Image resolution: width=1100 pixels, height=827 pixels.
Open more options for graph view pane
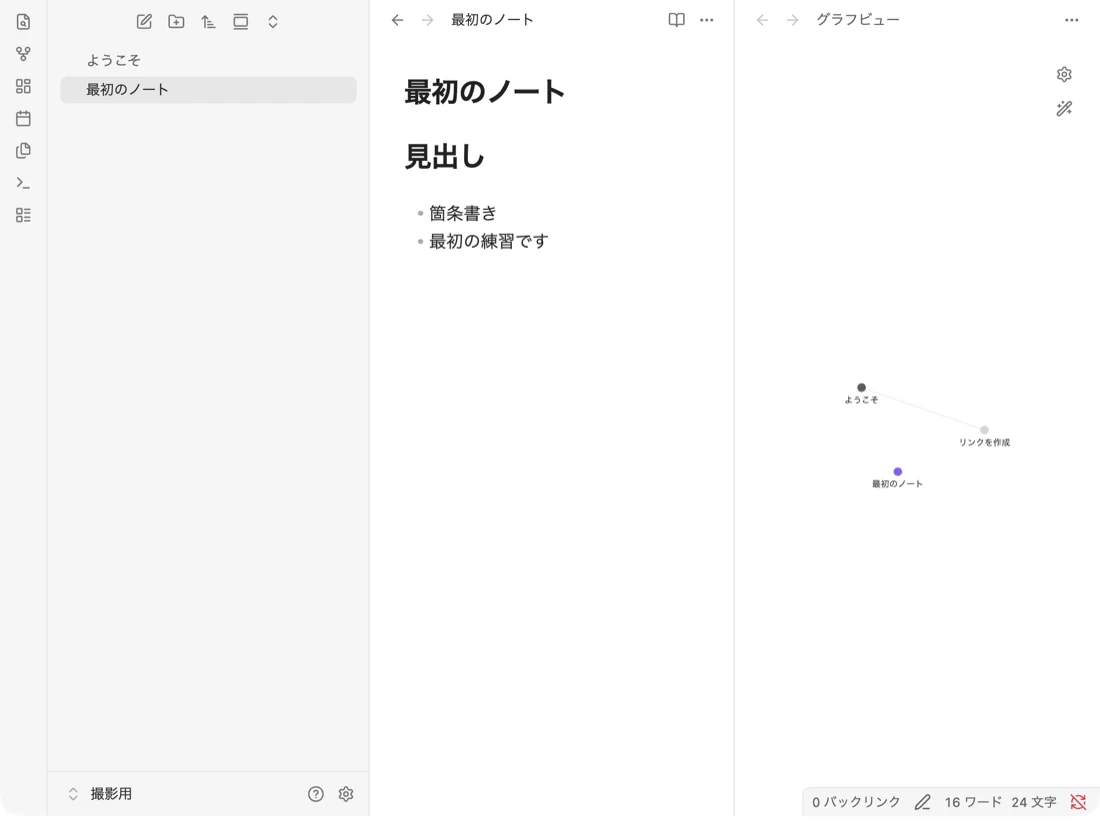point(1071,20)
